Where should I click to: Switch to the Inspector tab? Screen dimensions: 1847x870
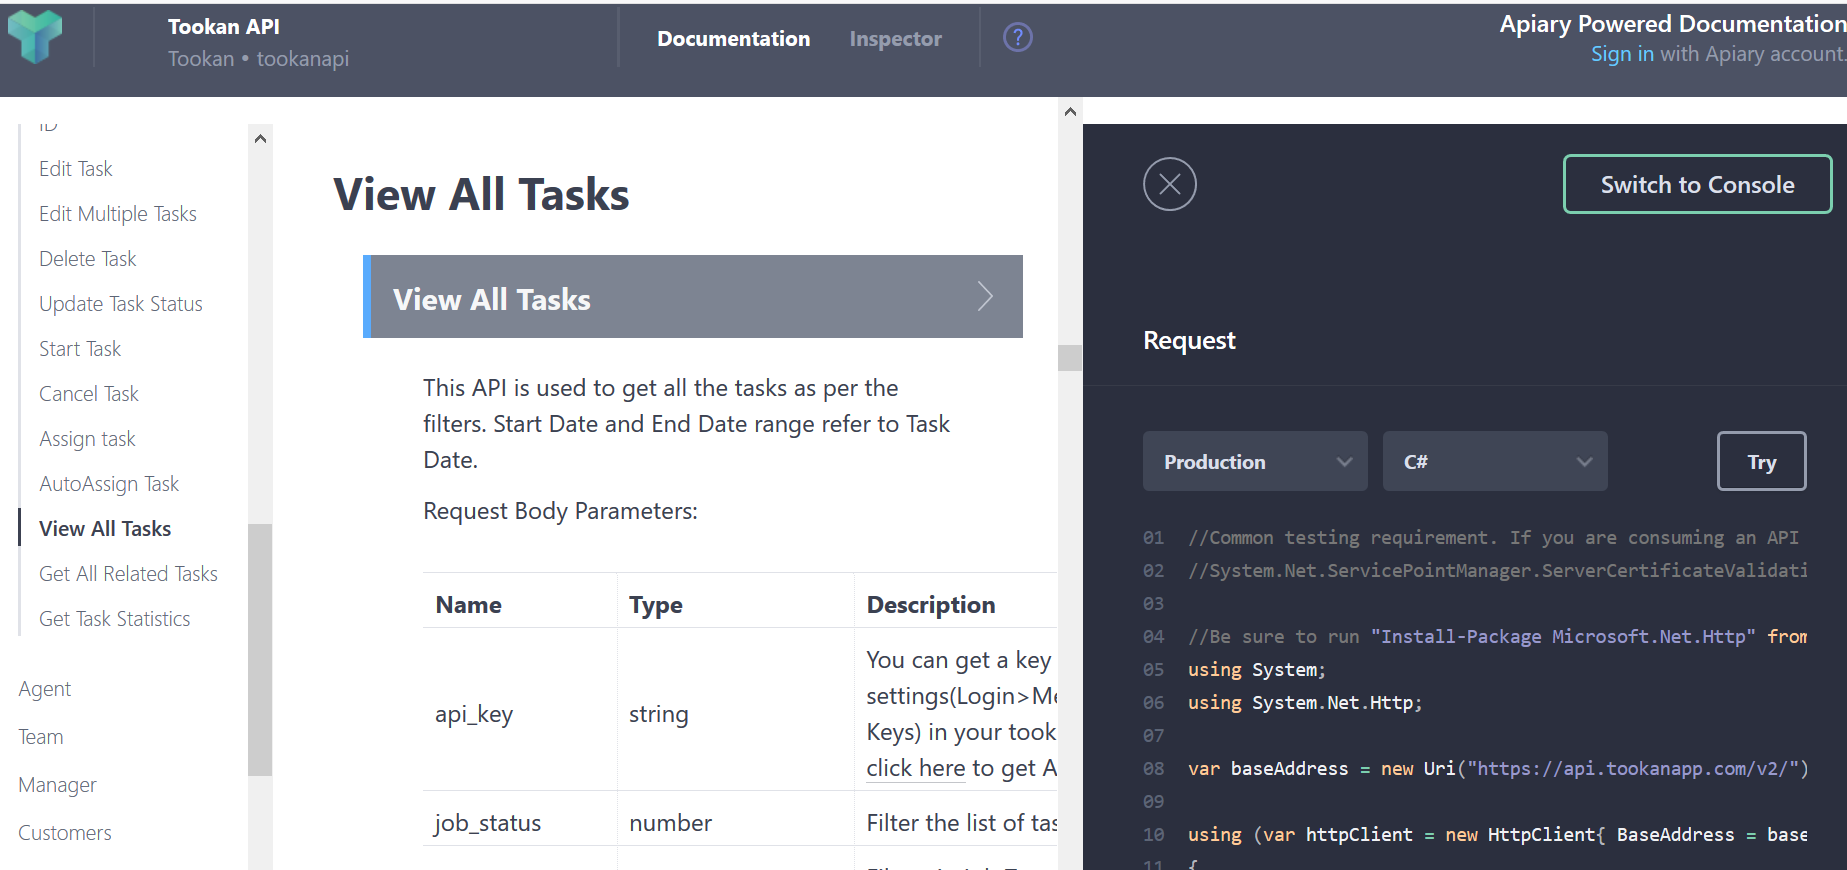(896, 39)
